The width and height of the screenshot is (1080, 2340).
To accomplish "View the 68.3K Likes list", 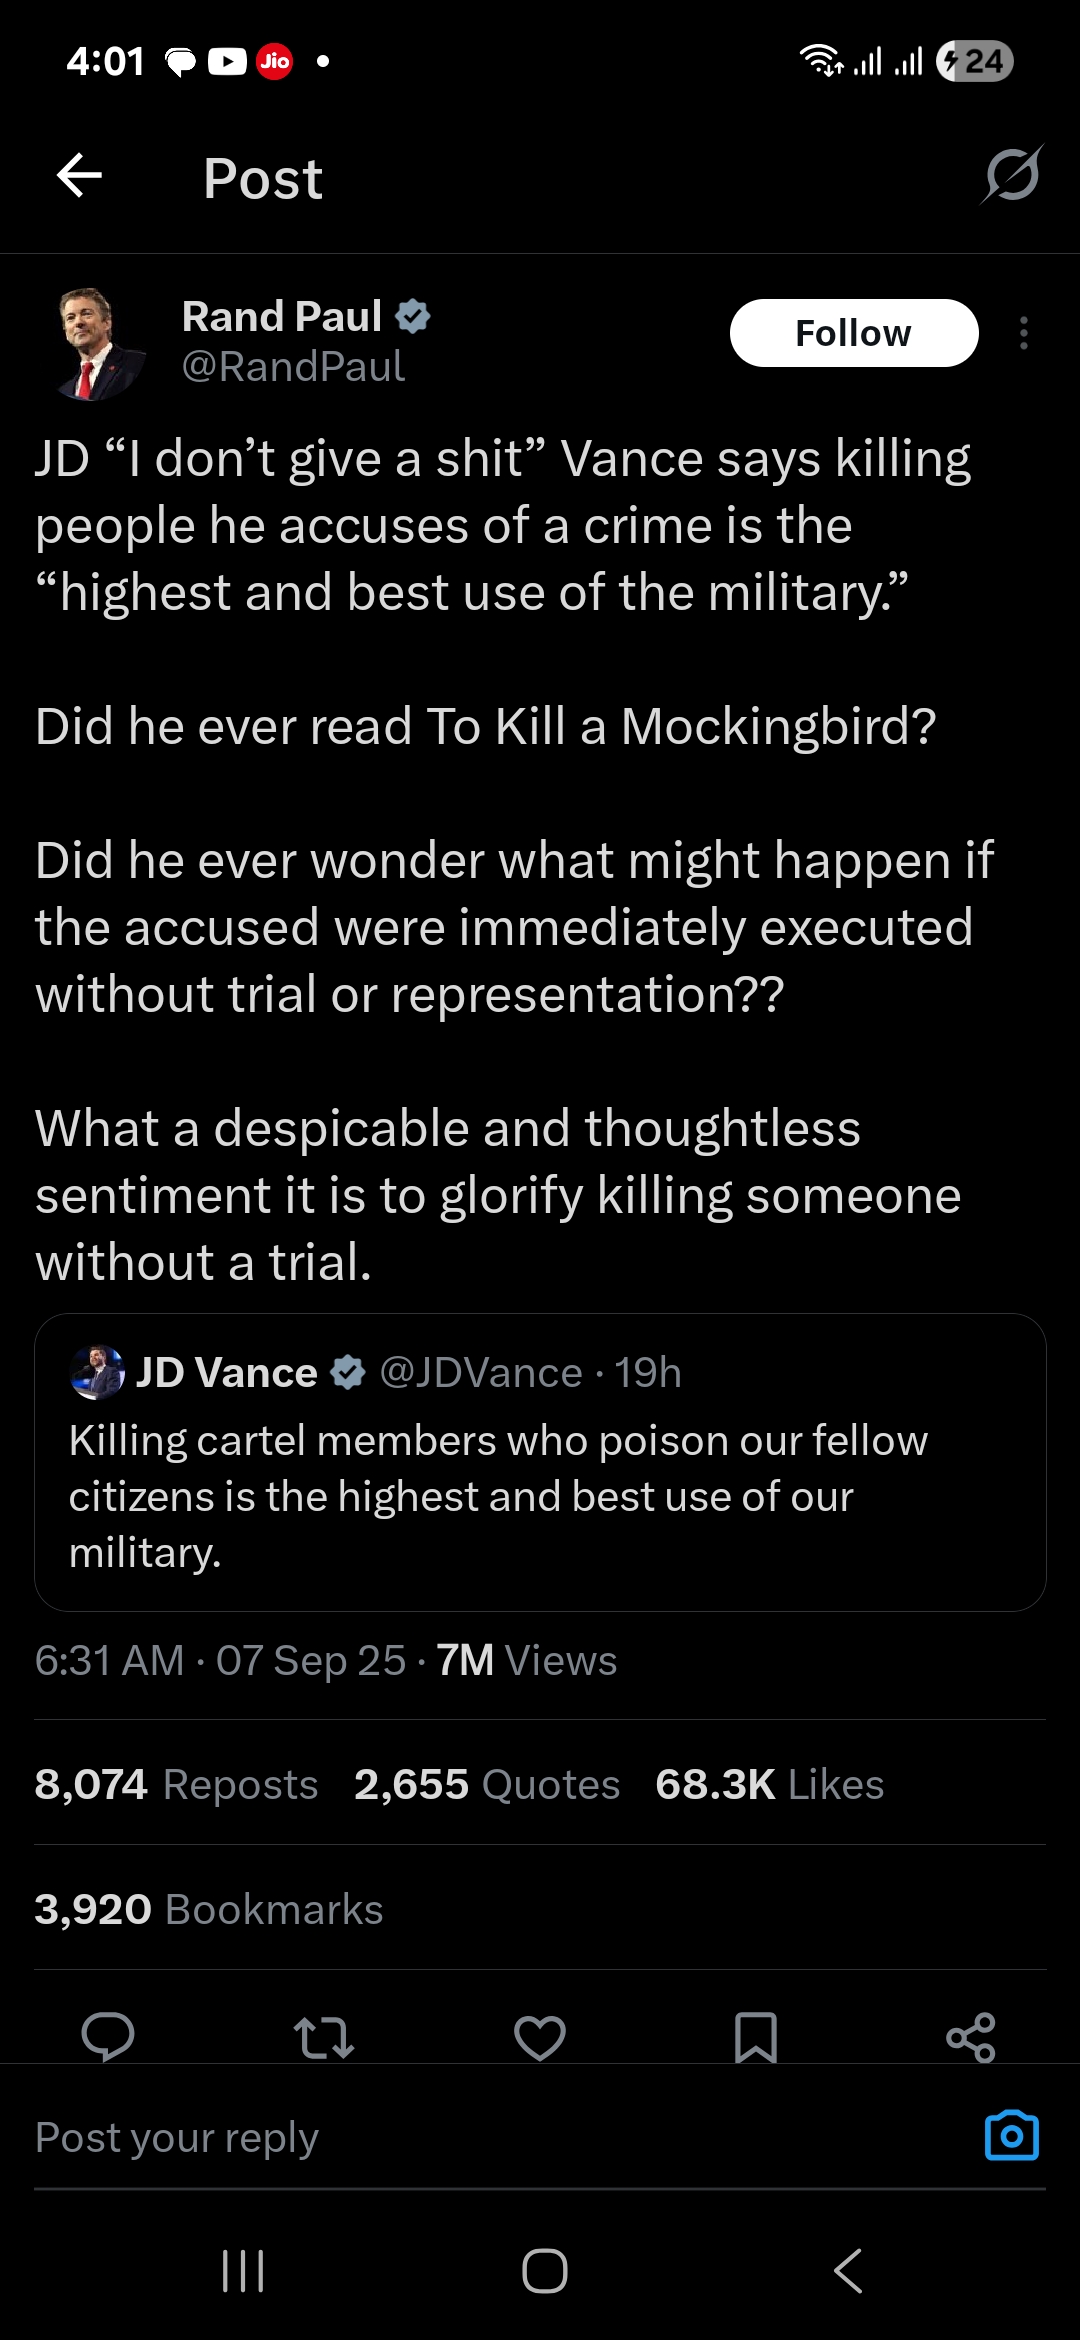I will click(x=769, y=1785).
